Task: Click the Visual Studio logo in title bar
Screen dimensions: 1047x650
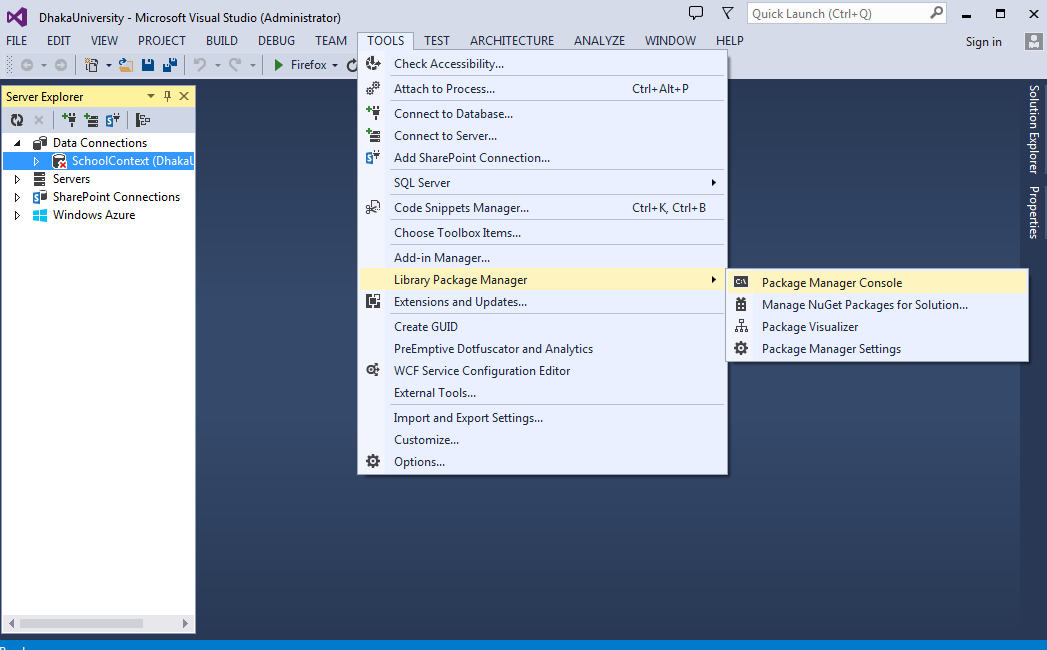Action: (x=17, y=17)
